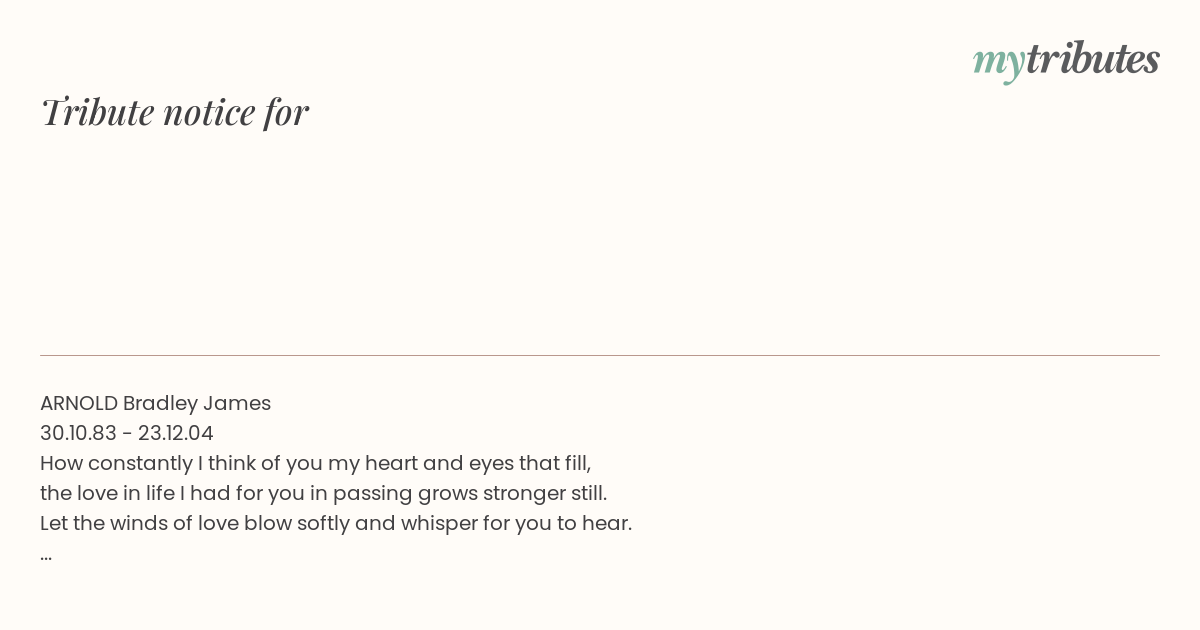
Task: Select the "Tribute notice for" heading
Action: point(174,112)
